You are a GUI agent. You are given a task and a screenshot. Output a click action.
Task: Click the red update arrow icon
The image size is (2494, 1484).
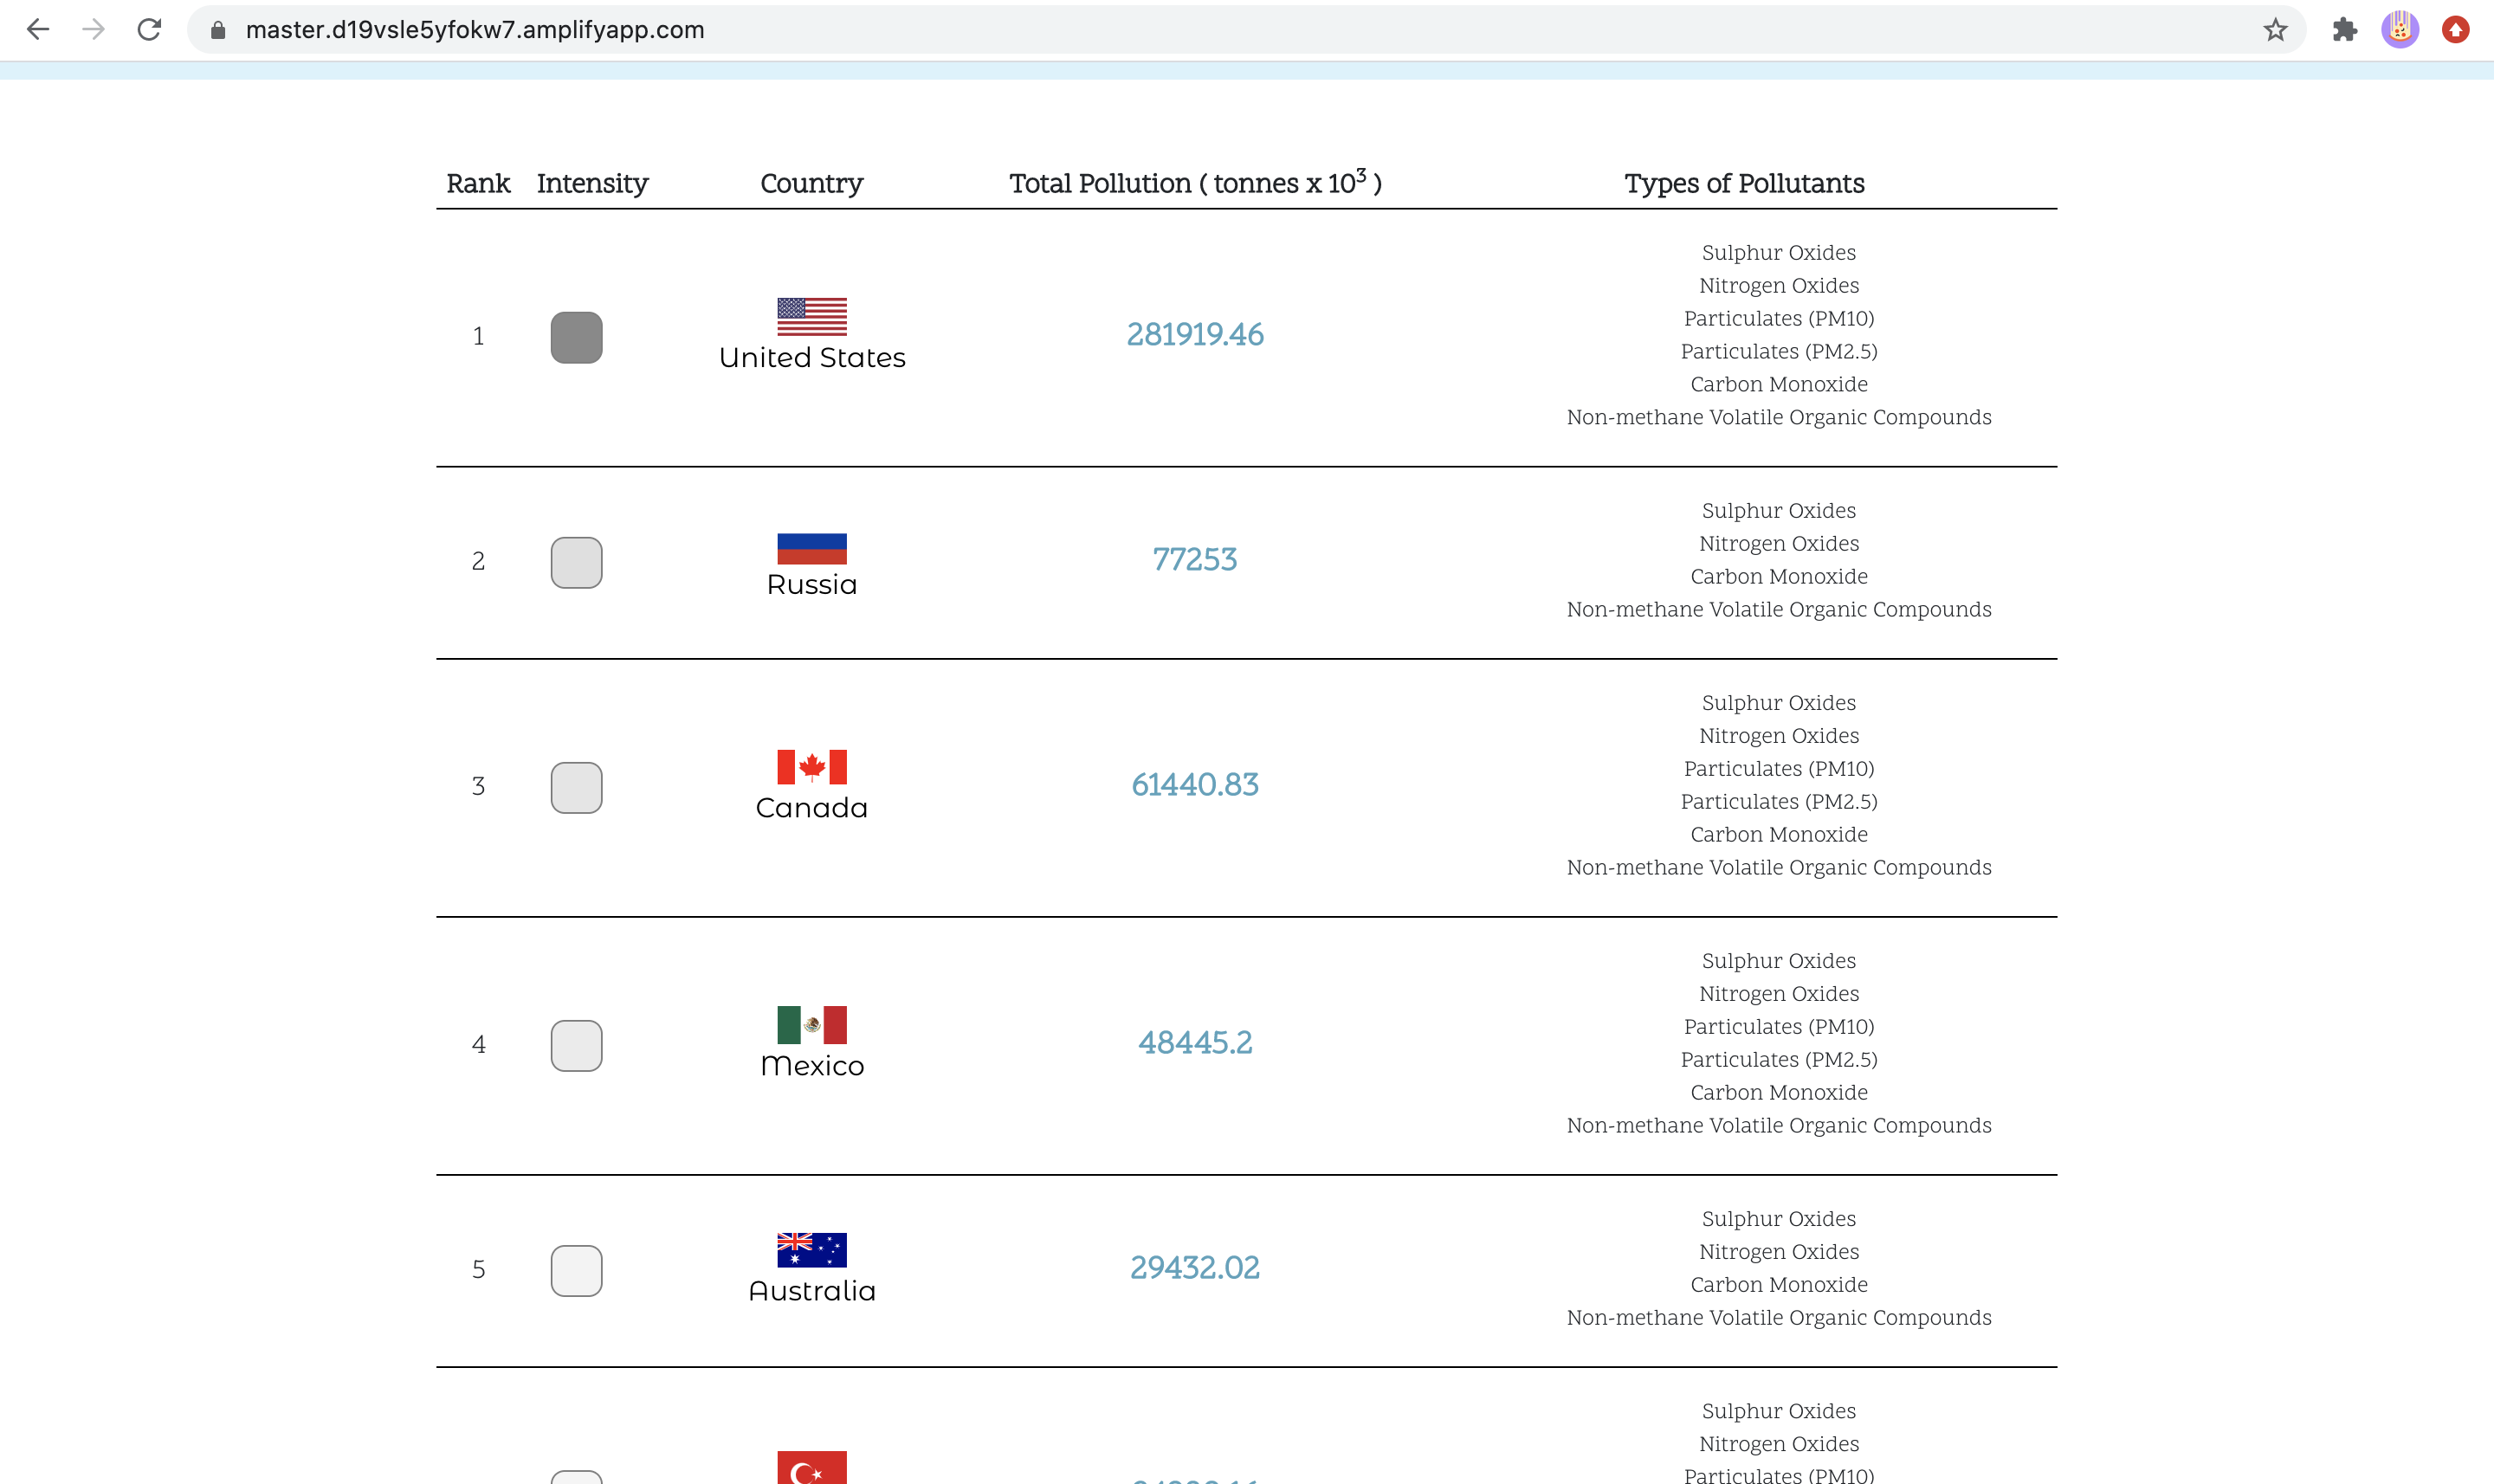(2455, 30)
